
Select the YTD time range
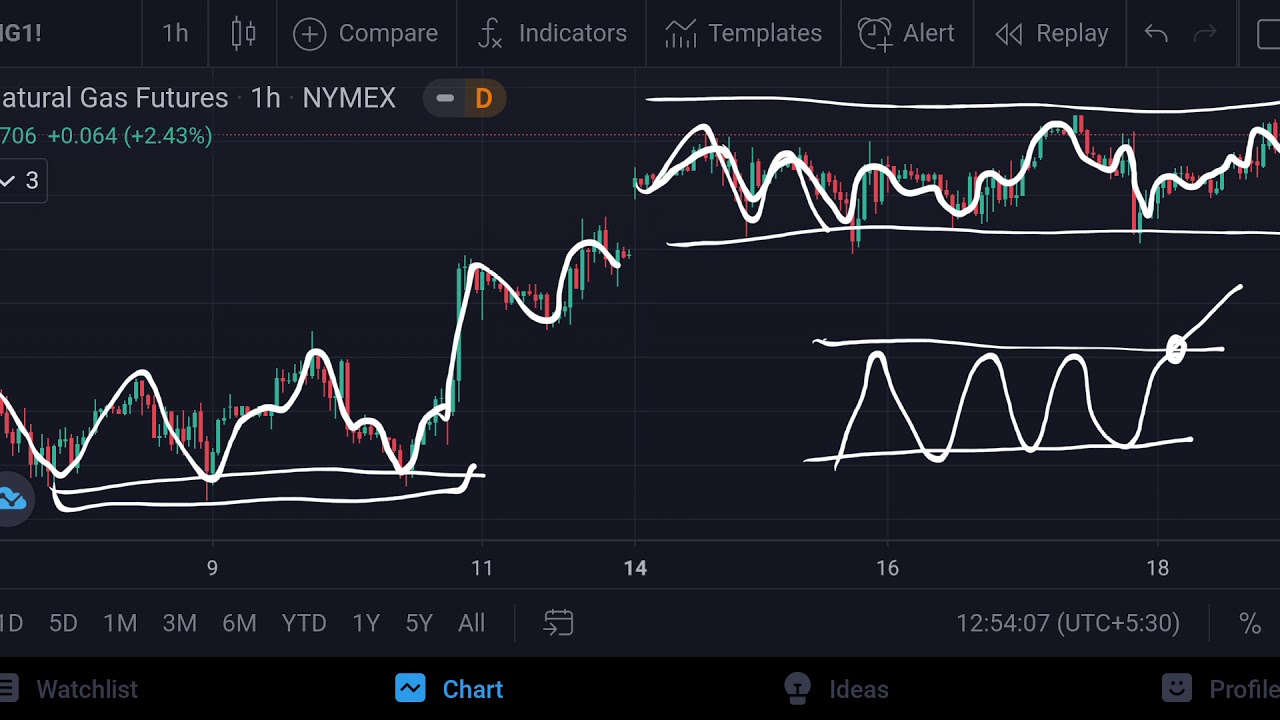(x=304, y=623)
